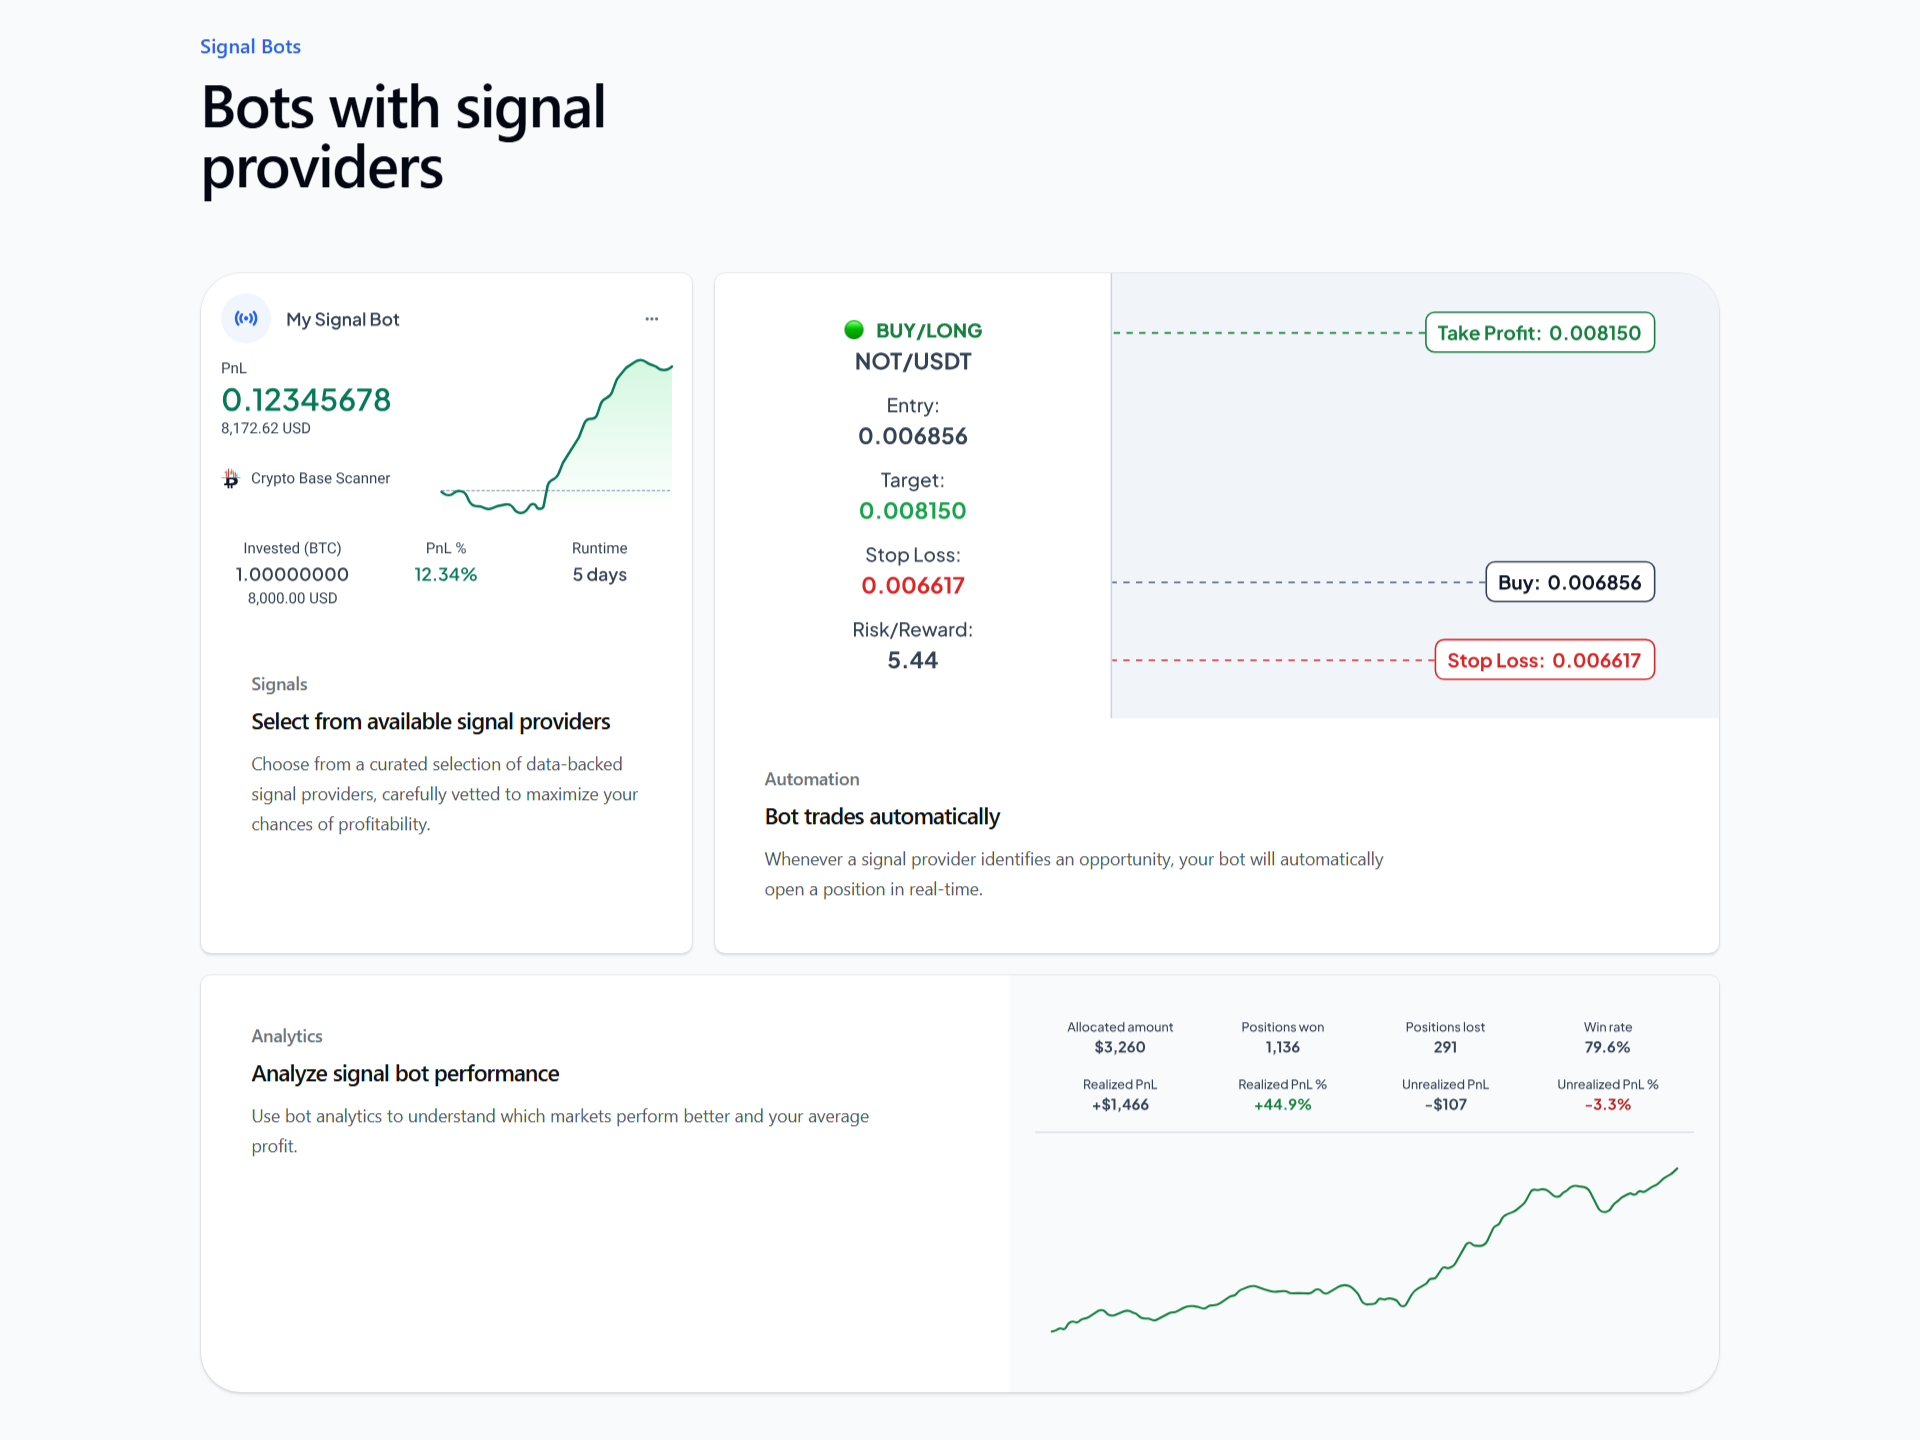This screenshot has height=1440, width=1920.
Task: Click the PnL mini chart on My Signal Bot card
Action: point(556,440)
